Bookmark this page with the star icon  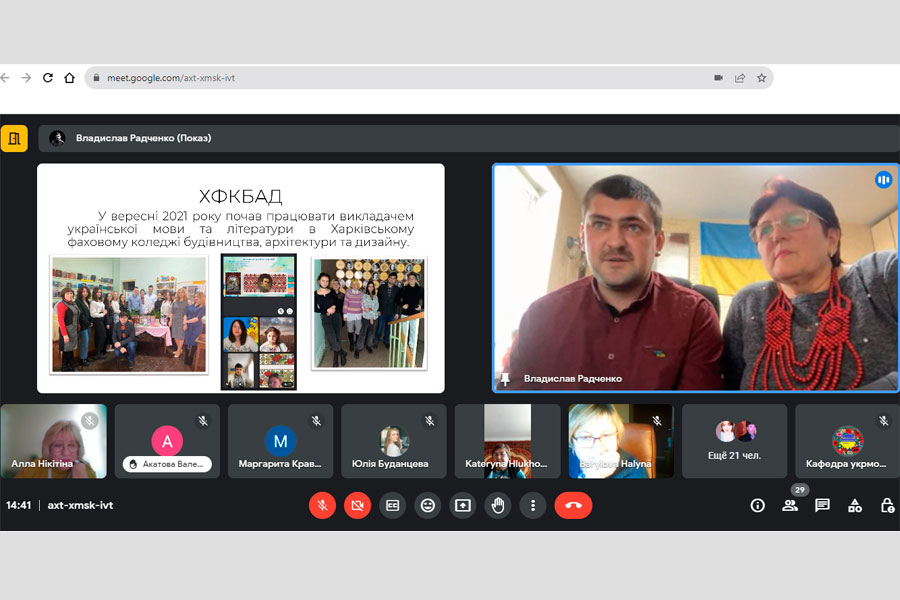coord(761,78)
